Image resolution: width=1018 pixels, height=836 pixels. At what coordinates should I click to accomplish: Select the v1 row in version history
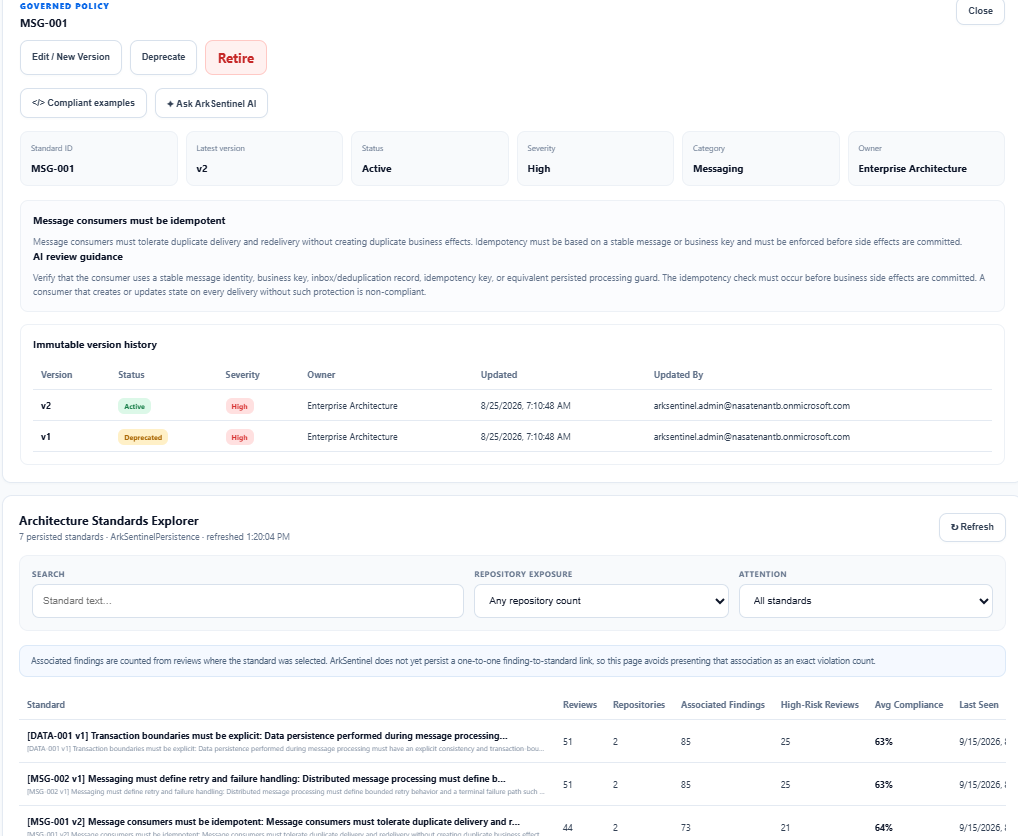pyautogui.click(x=512, y=437)
